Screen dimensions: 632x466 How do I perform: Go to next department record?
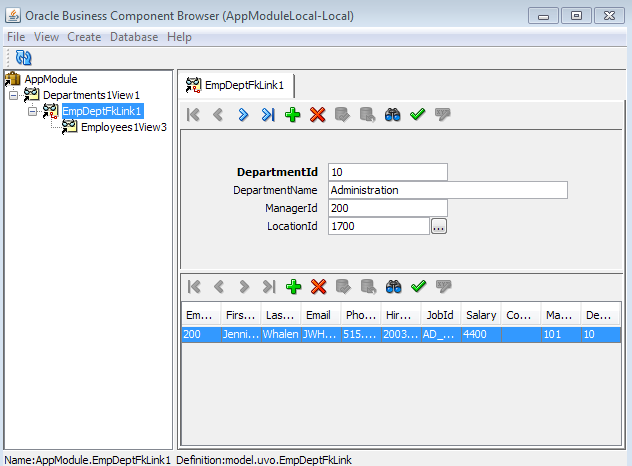point(243,115)
